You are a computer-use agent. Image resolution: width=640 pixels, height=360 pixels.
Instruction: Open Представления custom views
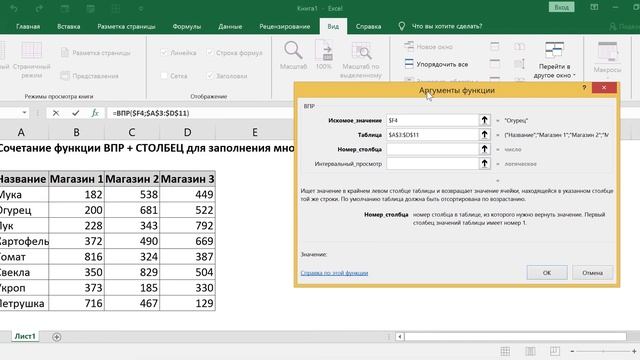tap(90, 76)
